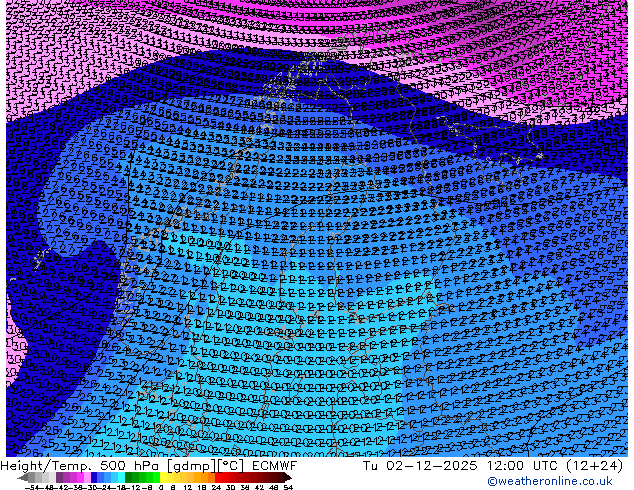Pick the bright green -8 legend swatch
The image size is (634, 490).
pyautogui.click(x=156, y=477)
